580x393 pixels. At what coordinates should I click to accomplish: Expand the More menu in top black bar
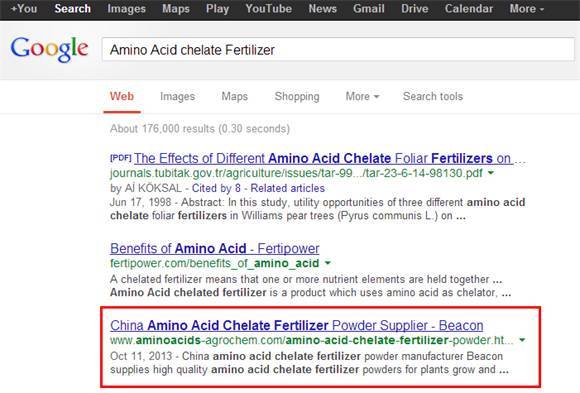(x=527, y=9)
